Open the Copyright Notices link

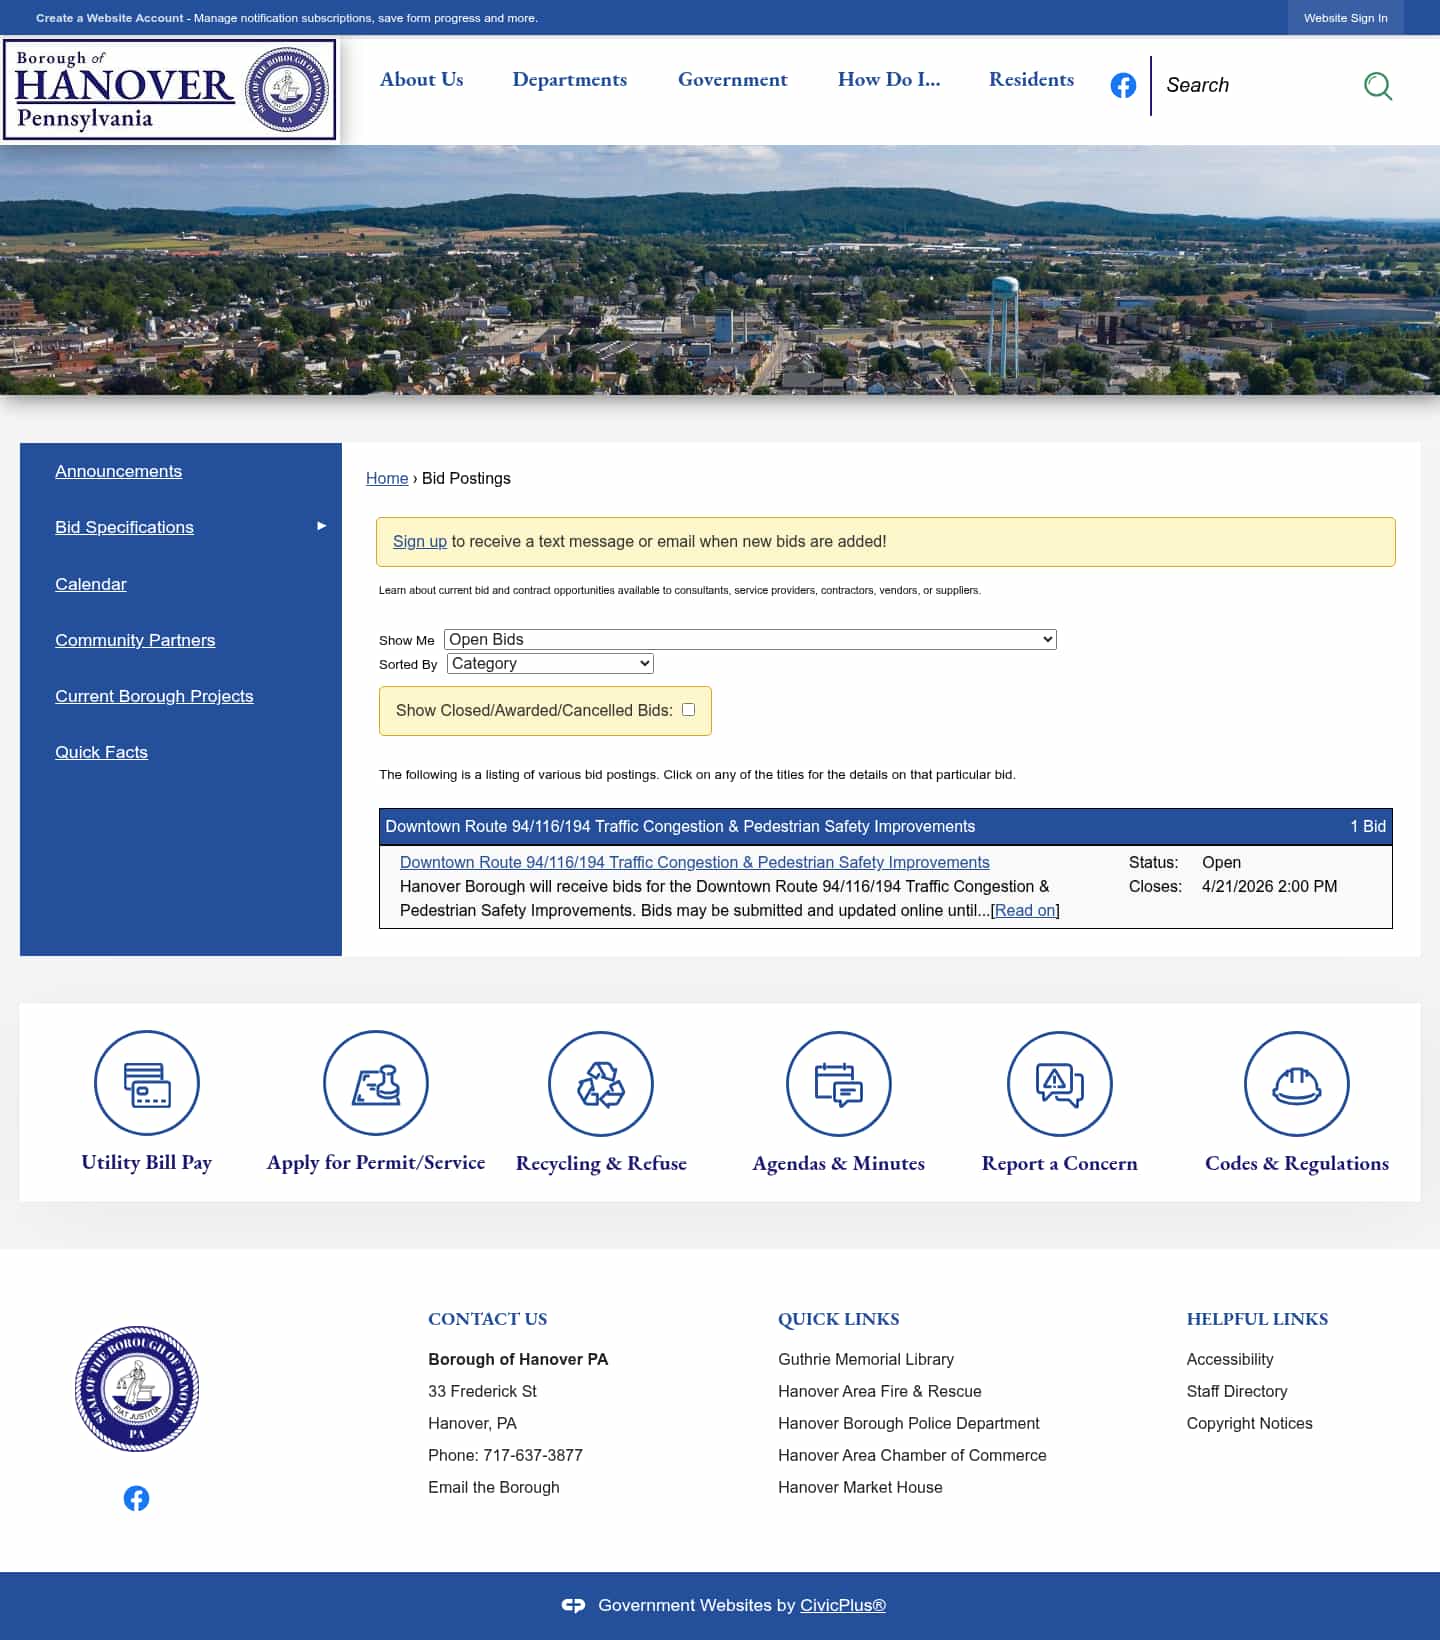[1250, 1423]
